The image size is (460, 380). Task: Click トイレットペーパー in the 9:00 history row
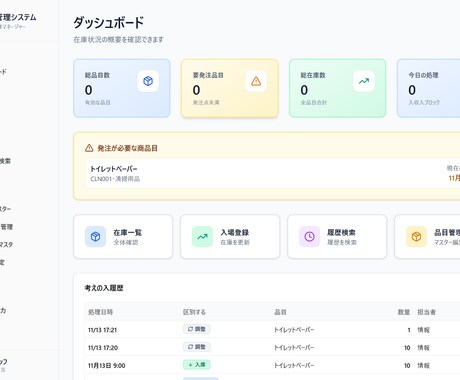[294, 366]
